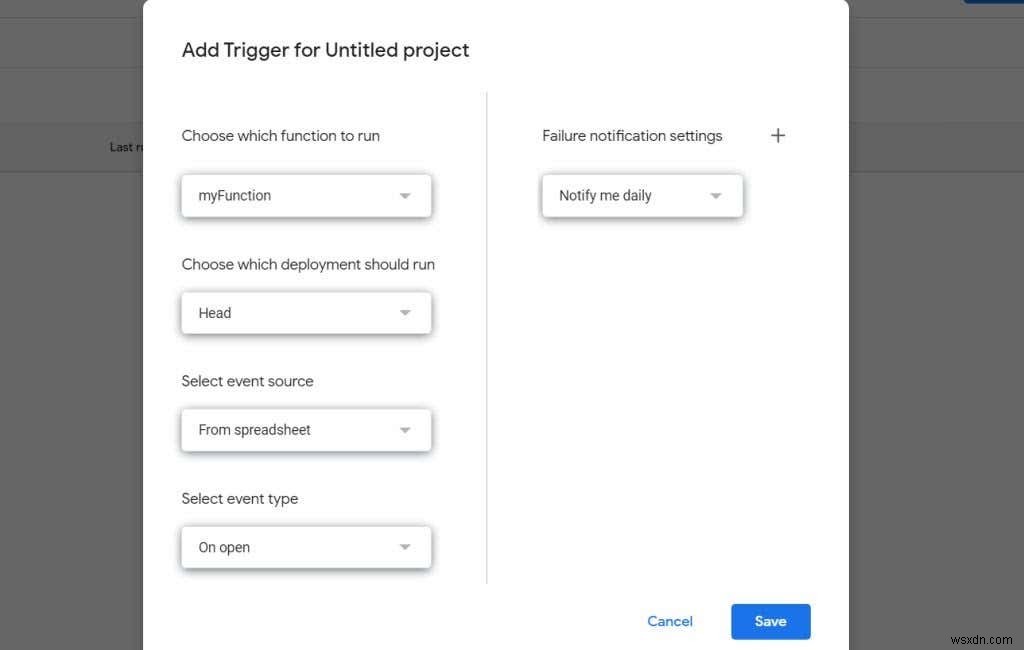The width and height of the screenshot is (1024, 650).
Task: Click the Head dropdown chevron
Action: (405, 312)
